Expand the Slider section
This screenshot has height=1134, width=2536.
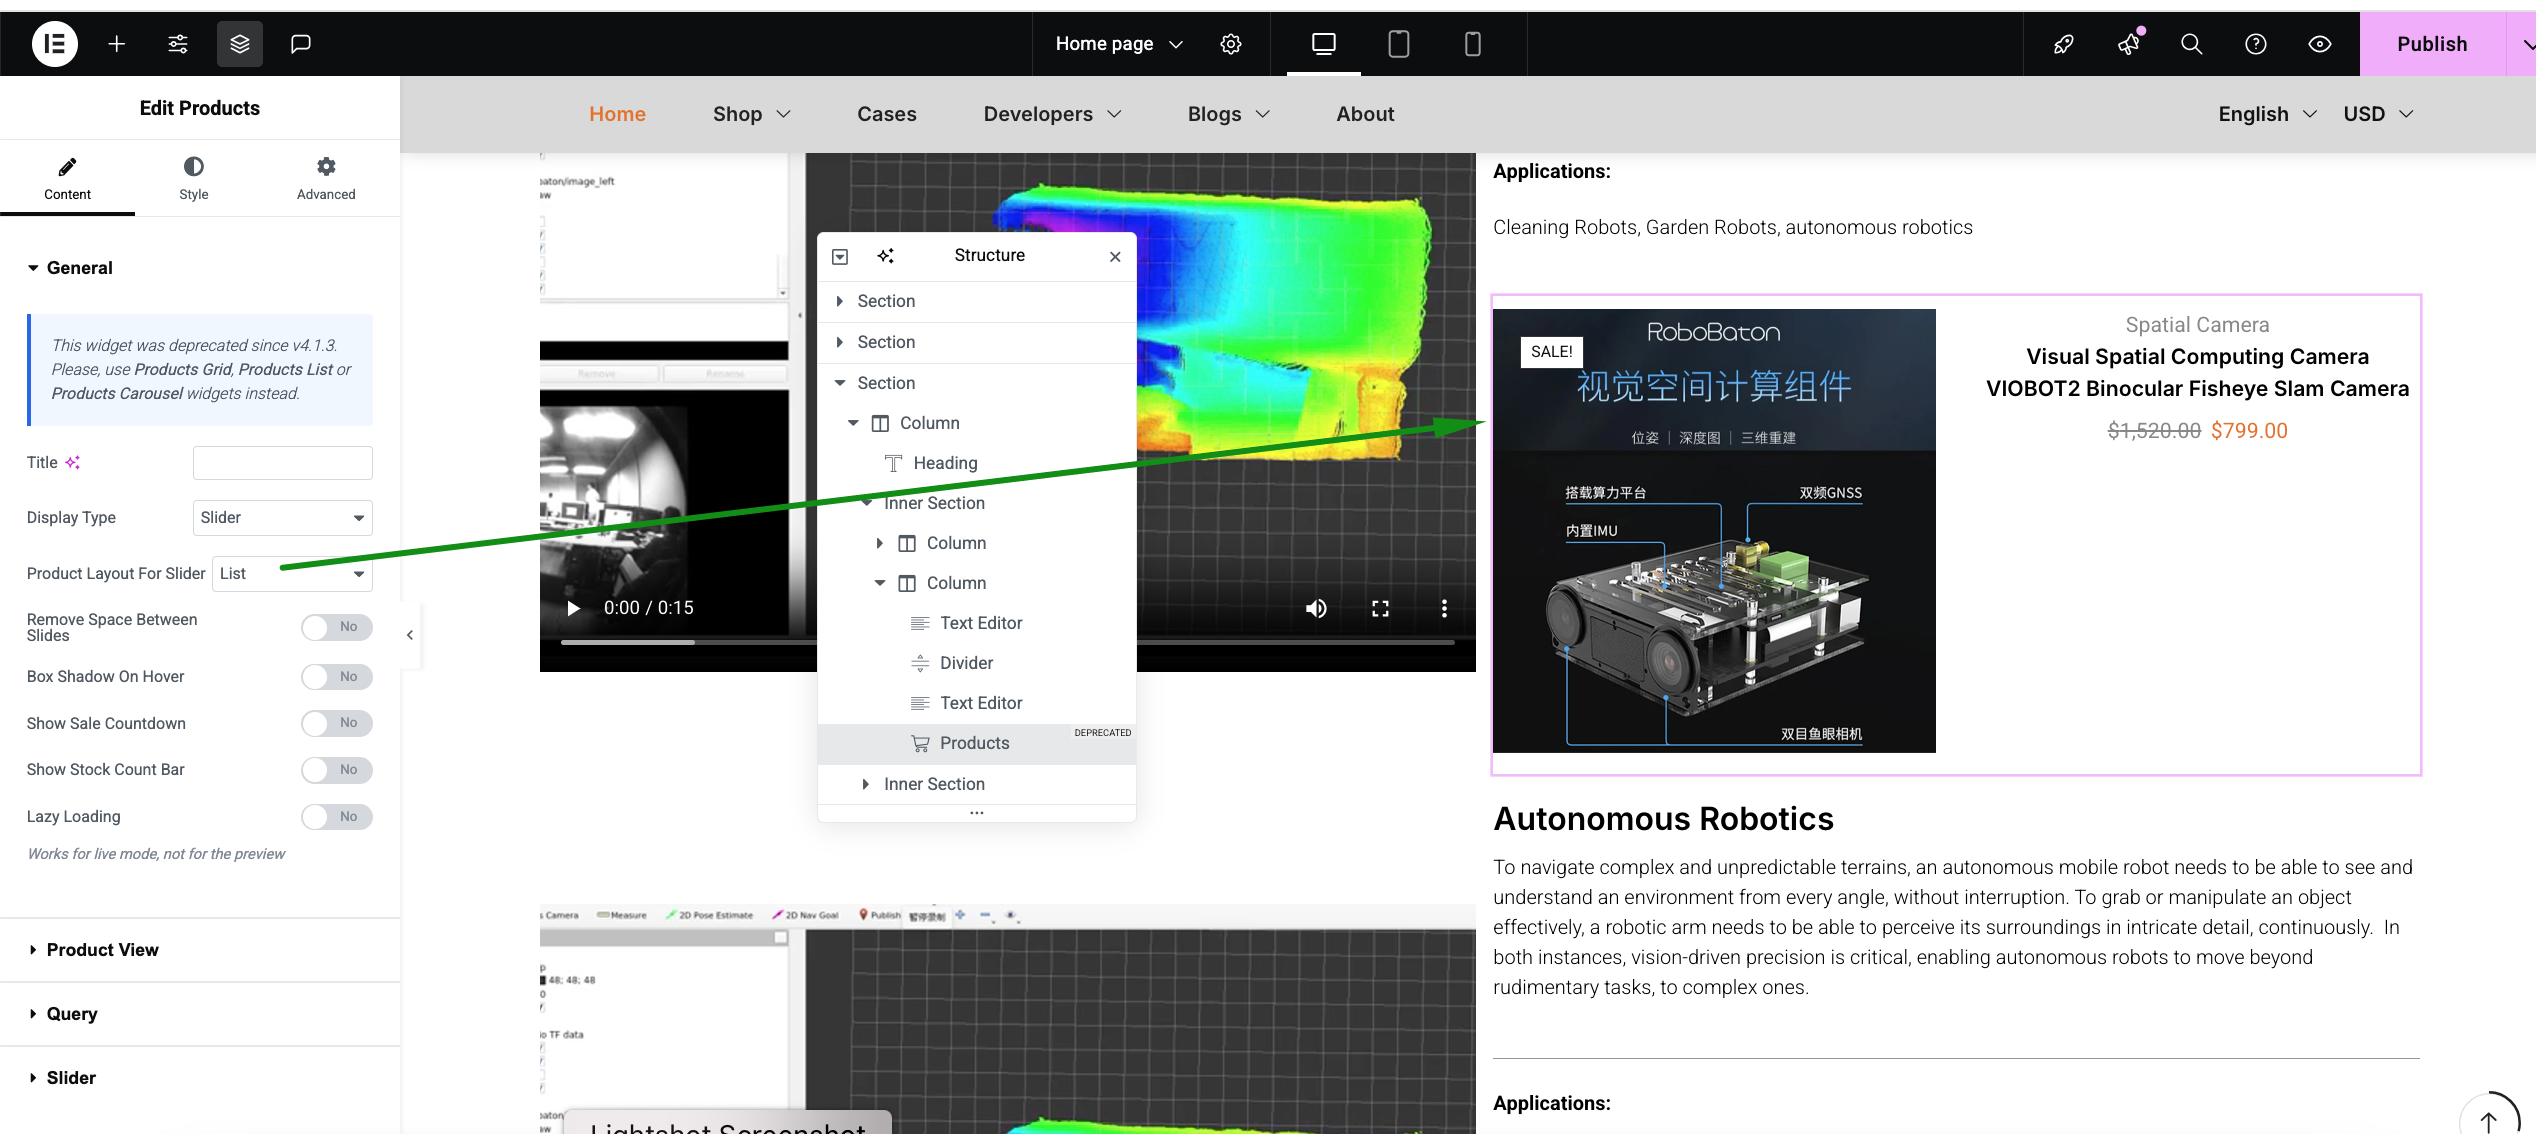(200, 1078)
